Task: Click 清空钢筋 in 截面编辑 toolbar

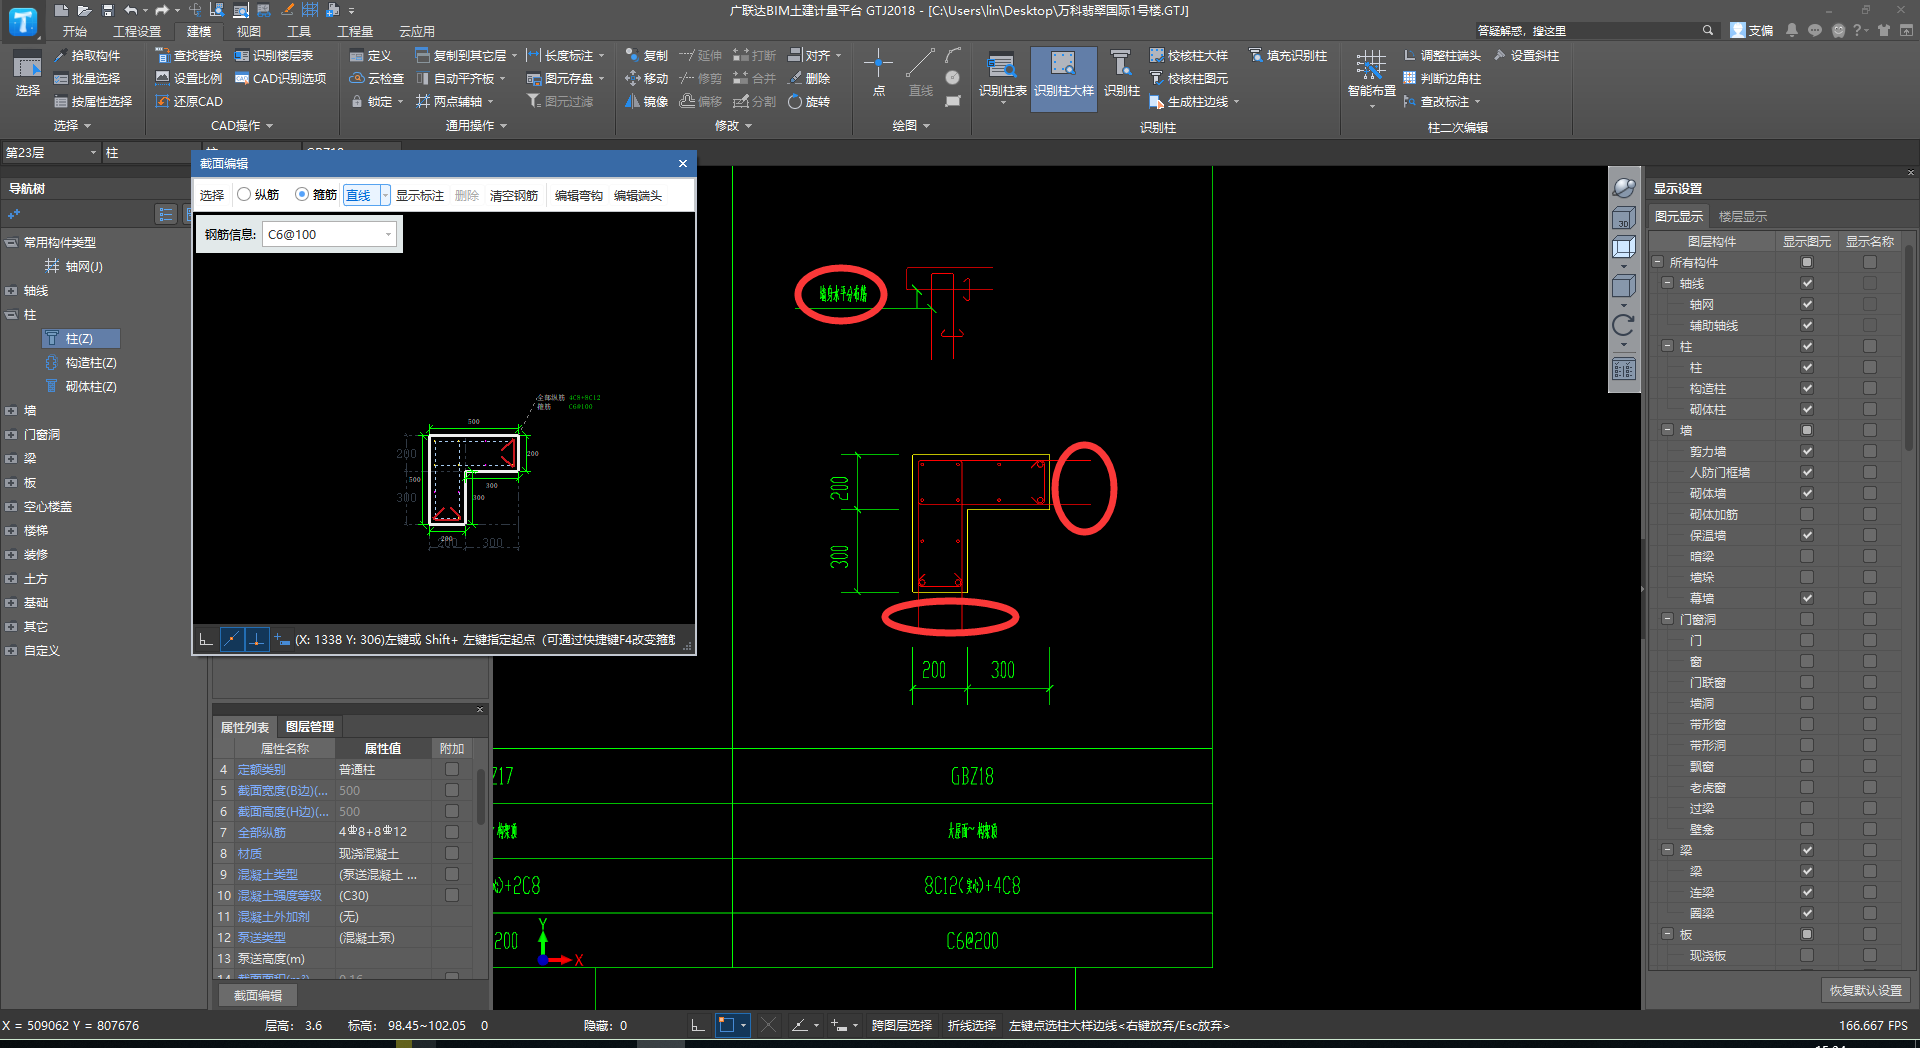Action: point(514,196)
